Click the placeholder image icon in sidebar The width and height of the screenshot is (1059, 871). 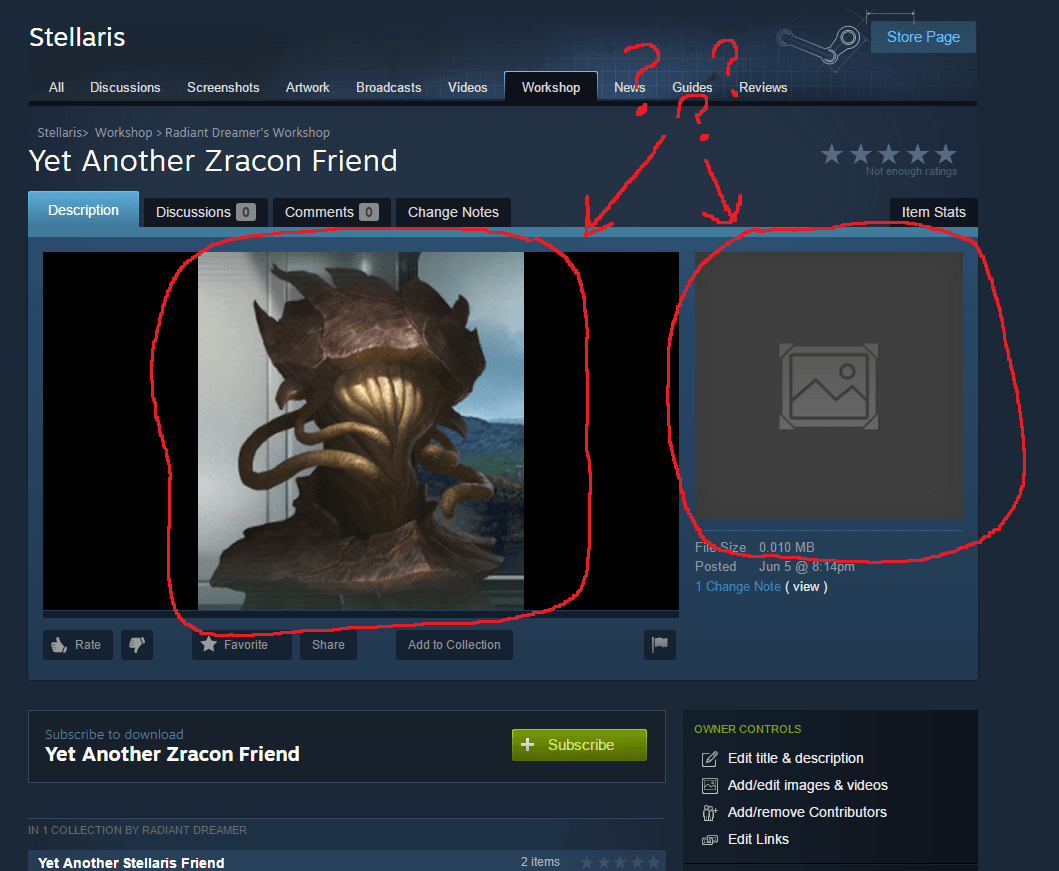[828, 385]
